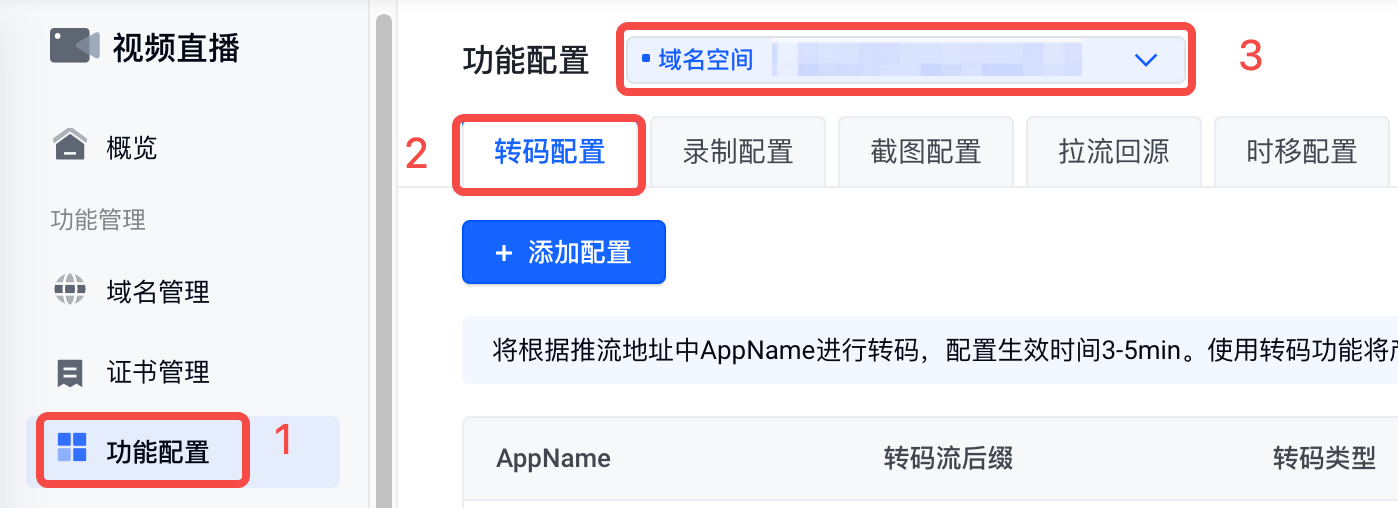Image resolution: width=1398 pixels, height=508 pixels.
Task: Open the 视频直播 product title link
Action: [x=176, y=47]
